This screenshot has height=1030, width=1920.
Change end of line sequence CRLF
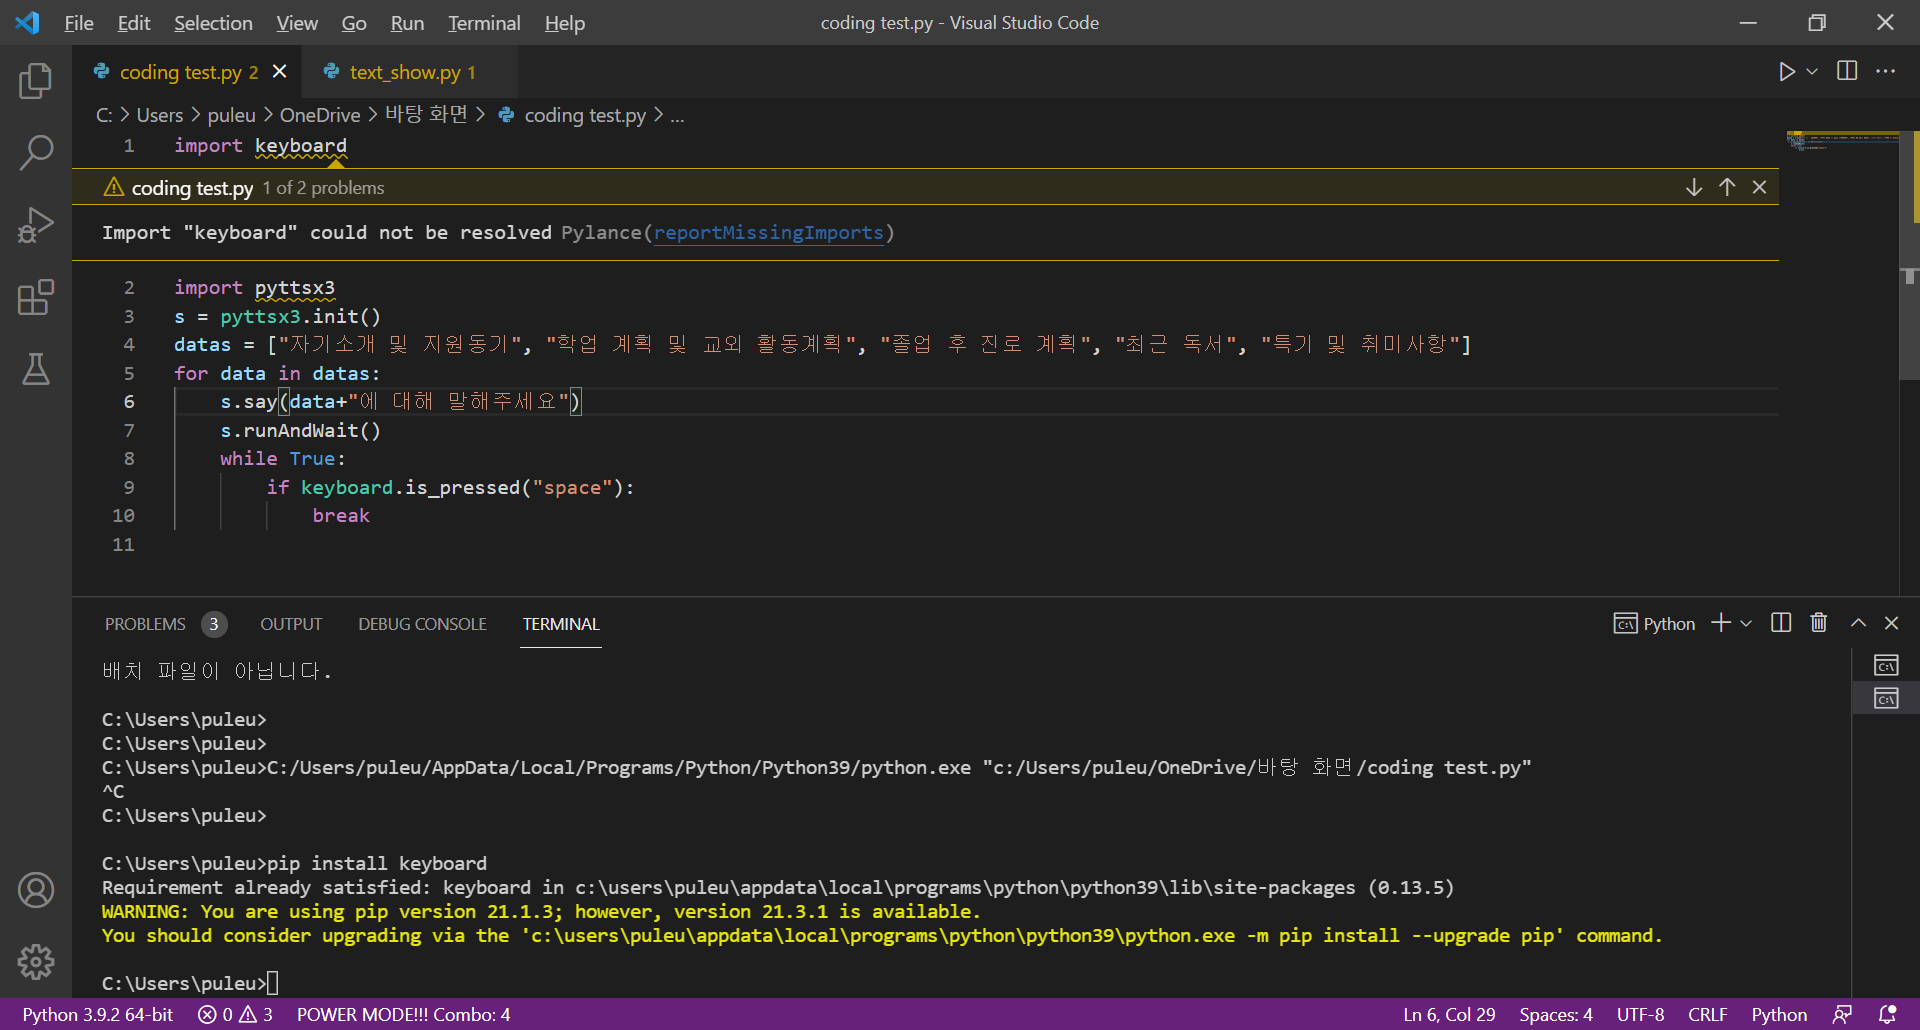click(1708, 1014)
